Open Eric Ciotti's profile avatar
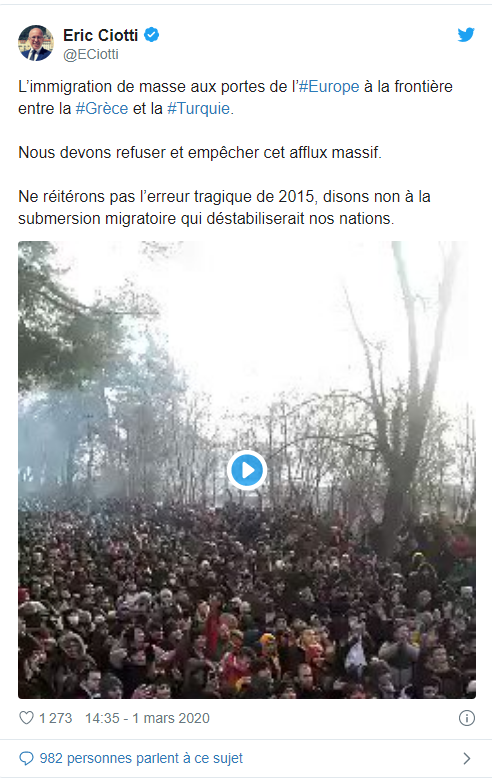This screenshot has width=492, height=781. 36,43
